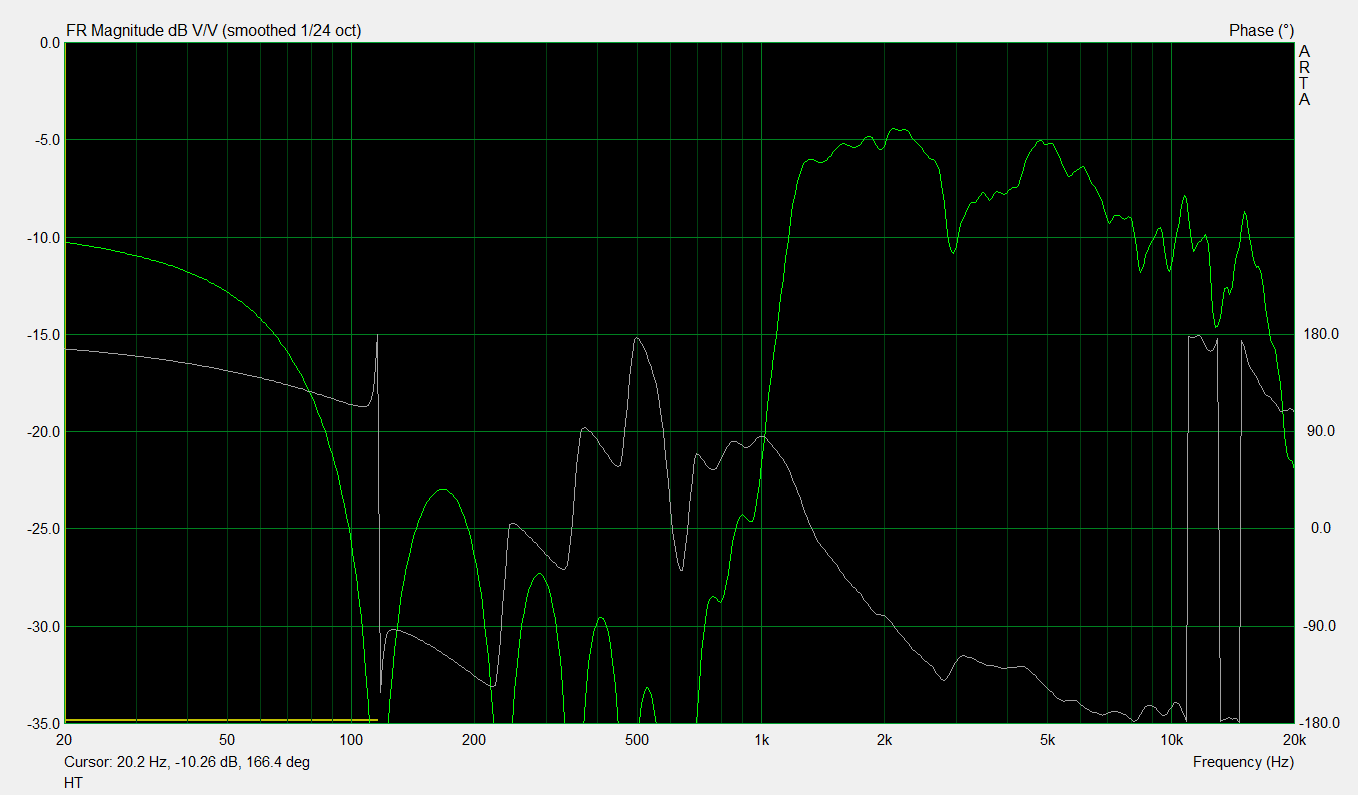Click the yellow marker bar at graph bottom-left
The image size is (1358, 795).
point(220,720)
